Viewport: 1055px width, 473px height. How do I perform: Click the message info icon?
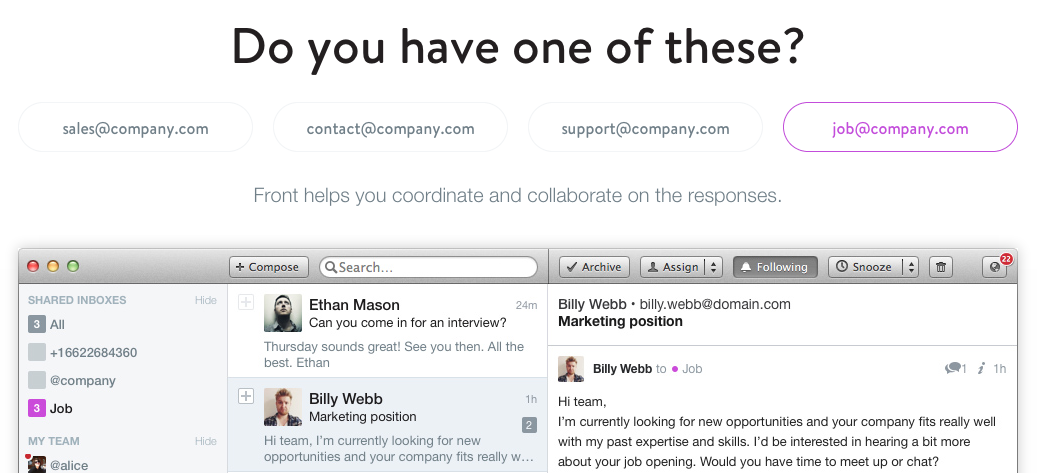(x=982, y=369)
